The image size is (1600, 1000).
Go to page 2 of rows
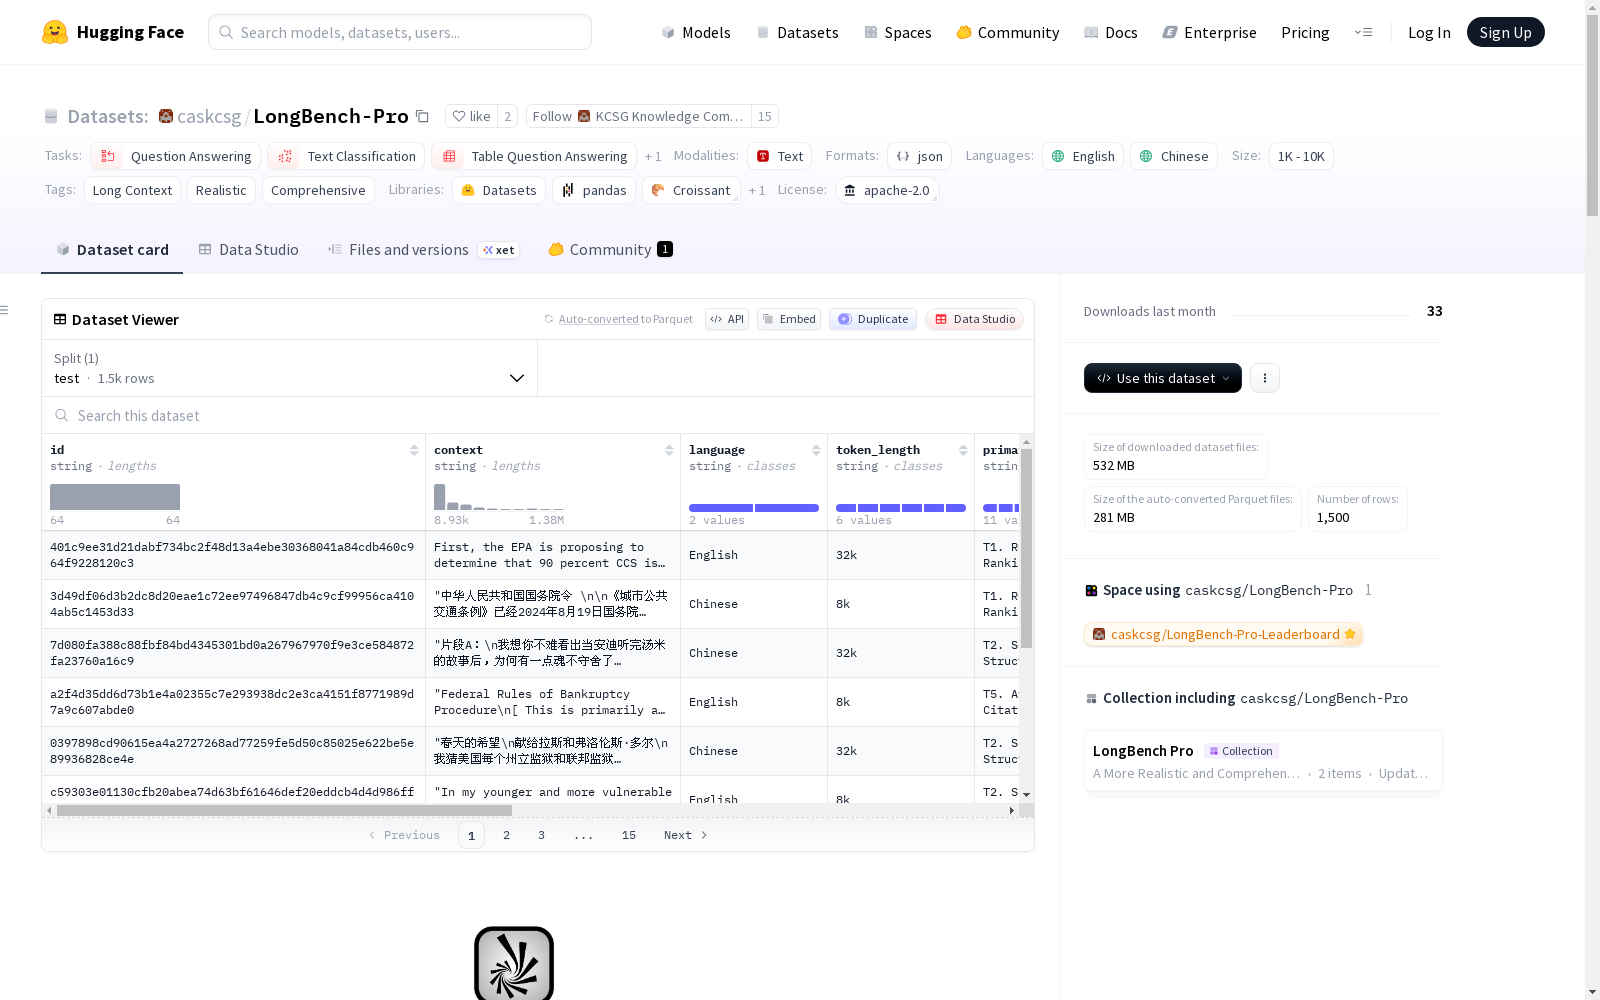[x=507, y=835]
